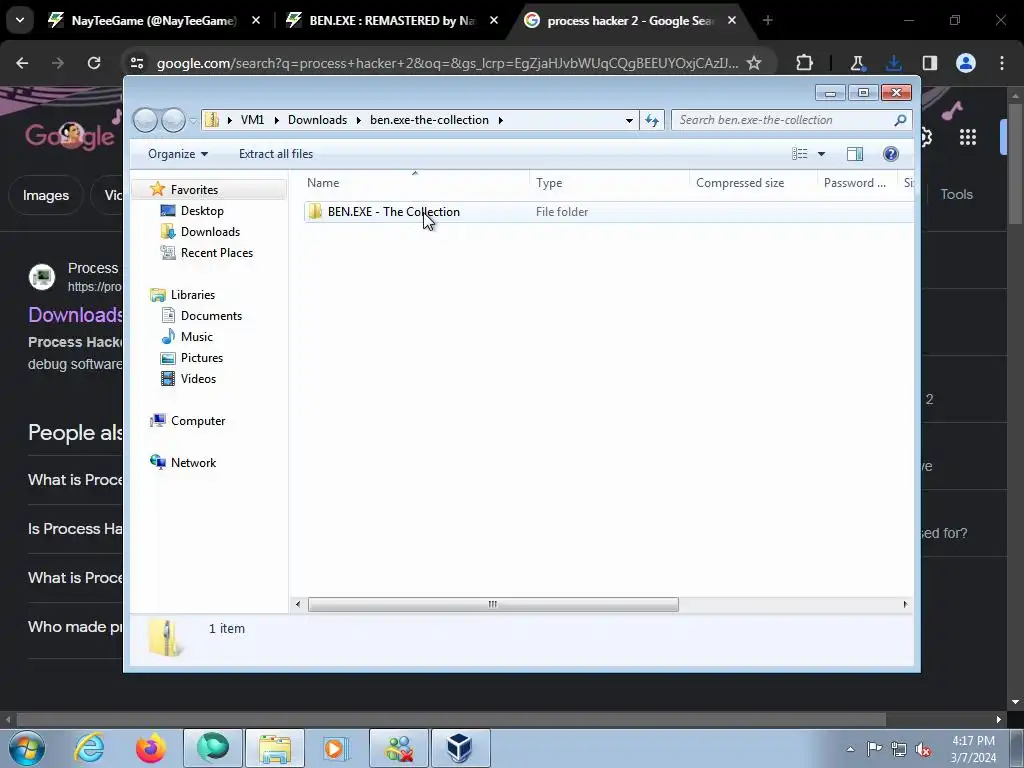Open Documents library in navigation pane

click(x=211, y=316)
